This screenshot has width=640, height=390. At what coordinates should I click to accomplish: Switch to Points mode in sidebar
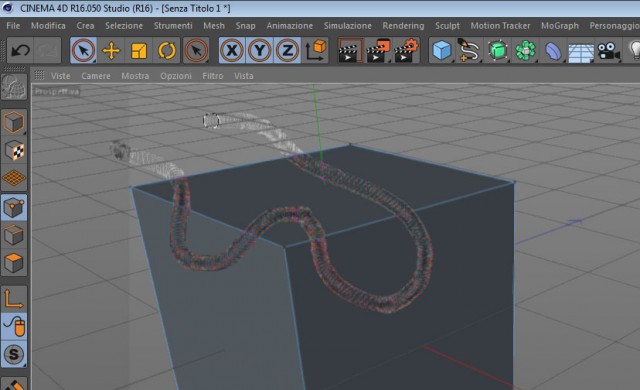point(14,208)
